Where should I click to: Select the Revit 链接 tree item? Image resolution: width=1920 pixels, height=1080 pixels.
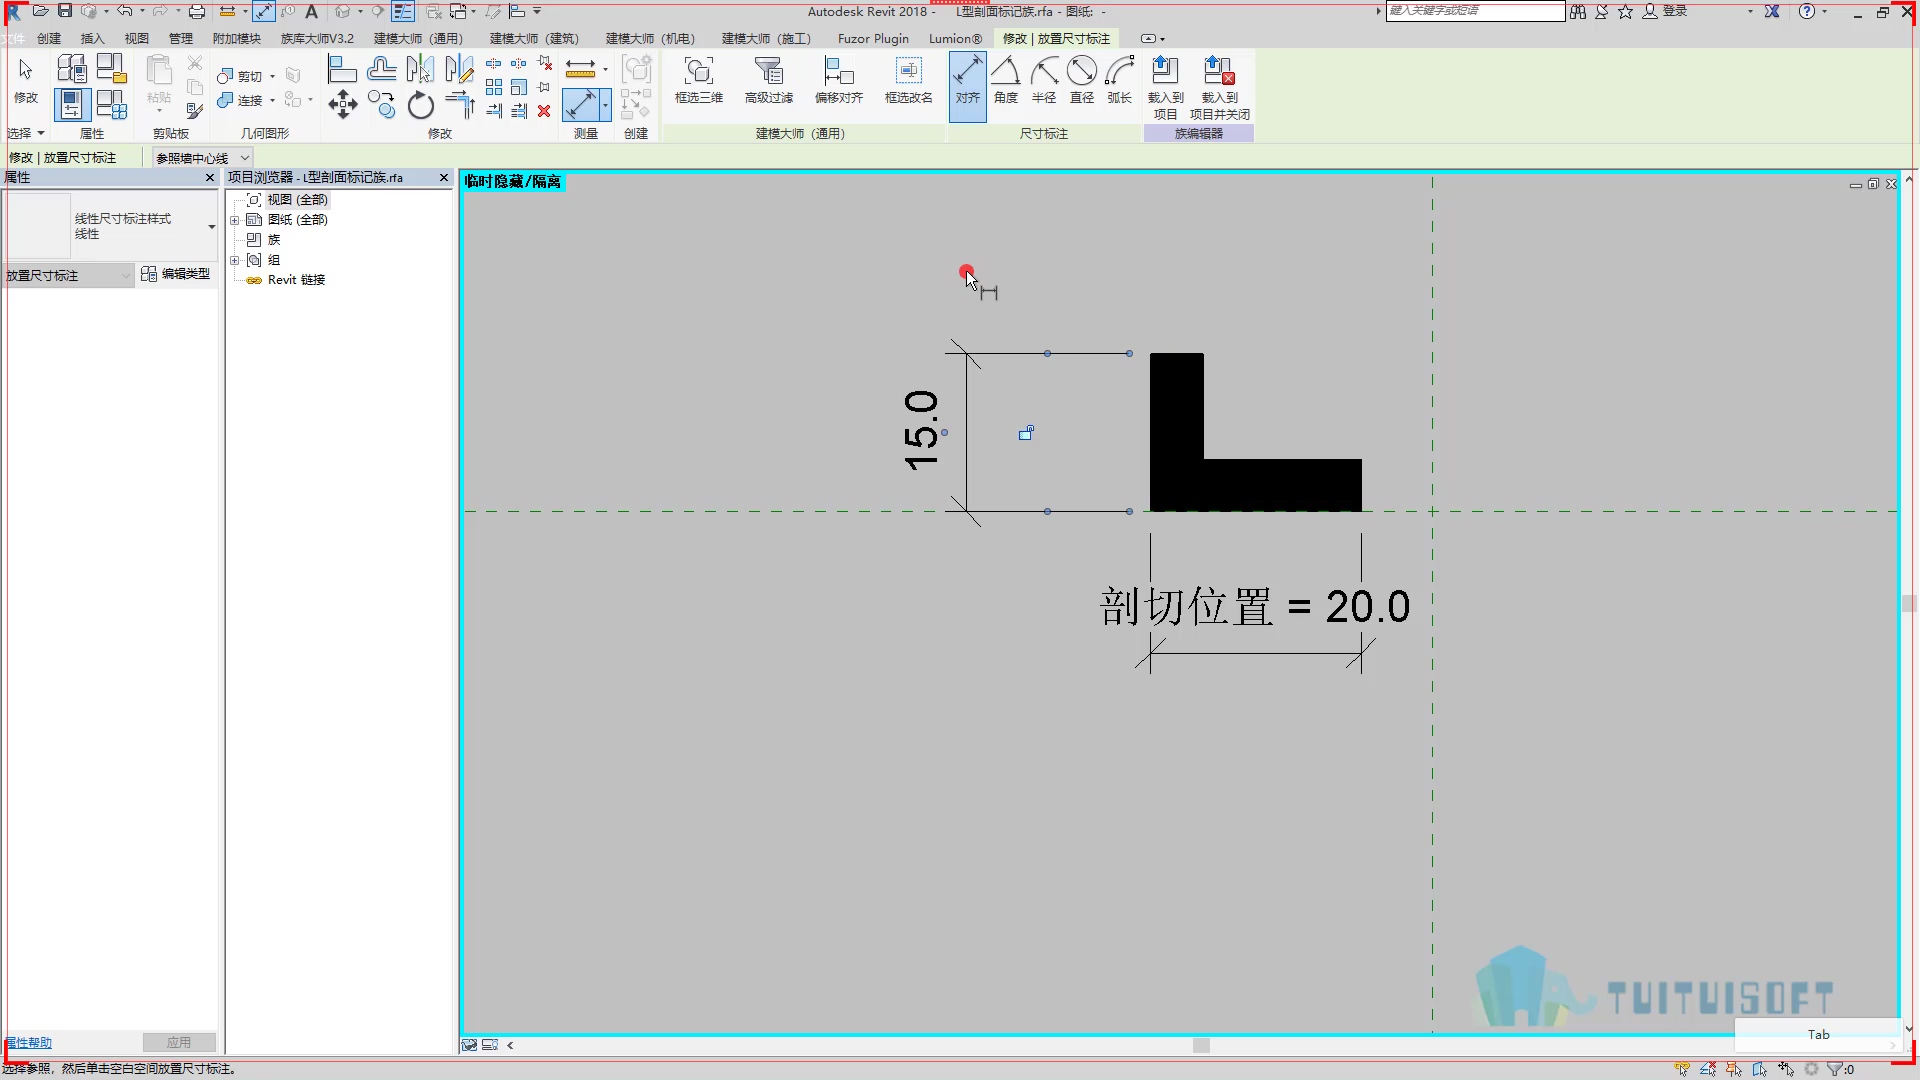(296, 280)
